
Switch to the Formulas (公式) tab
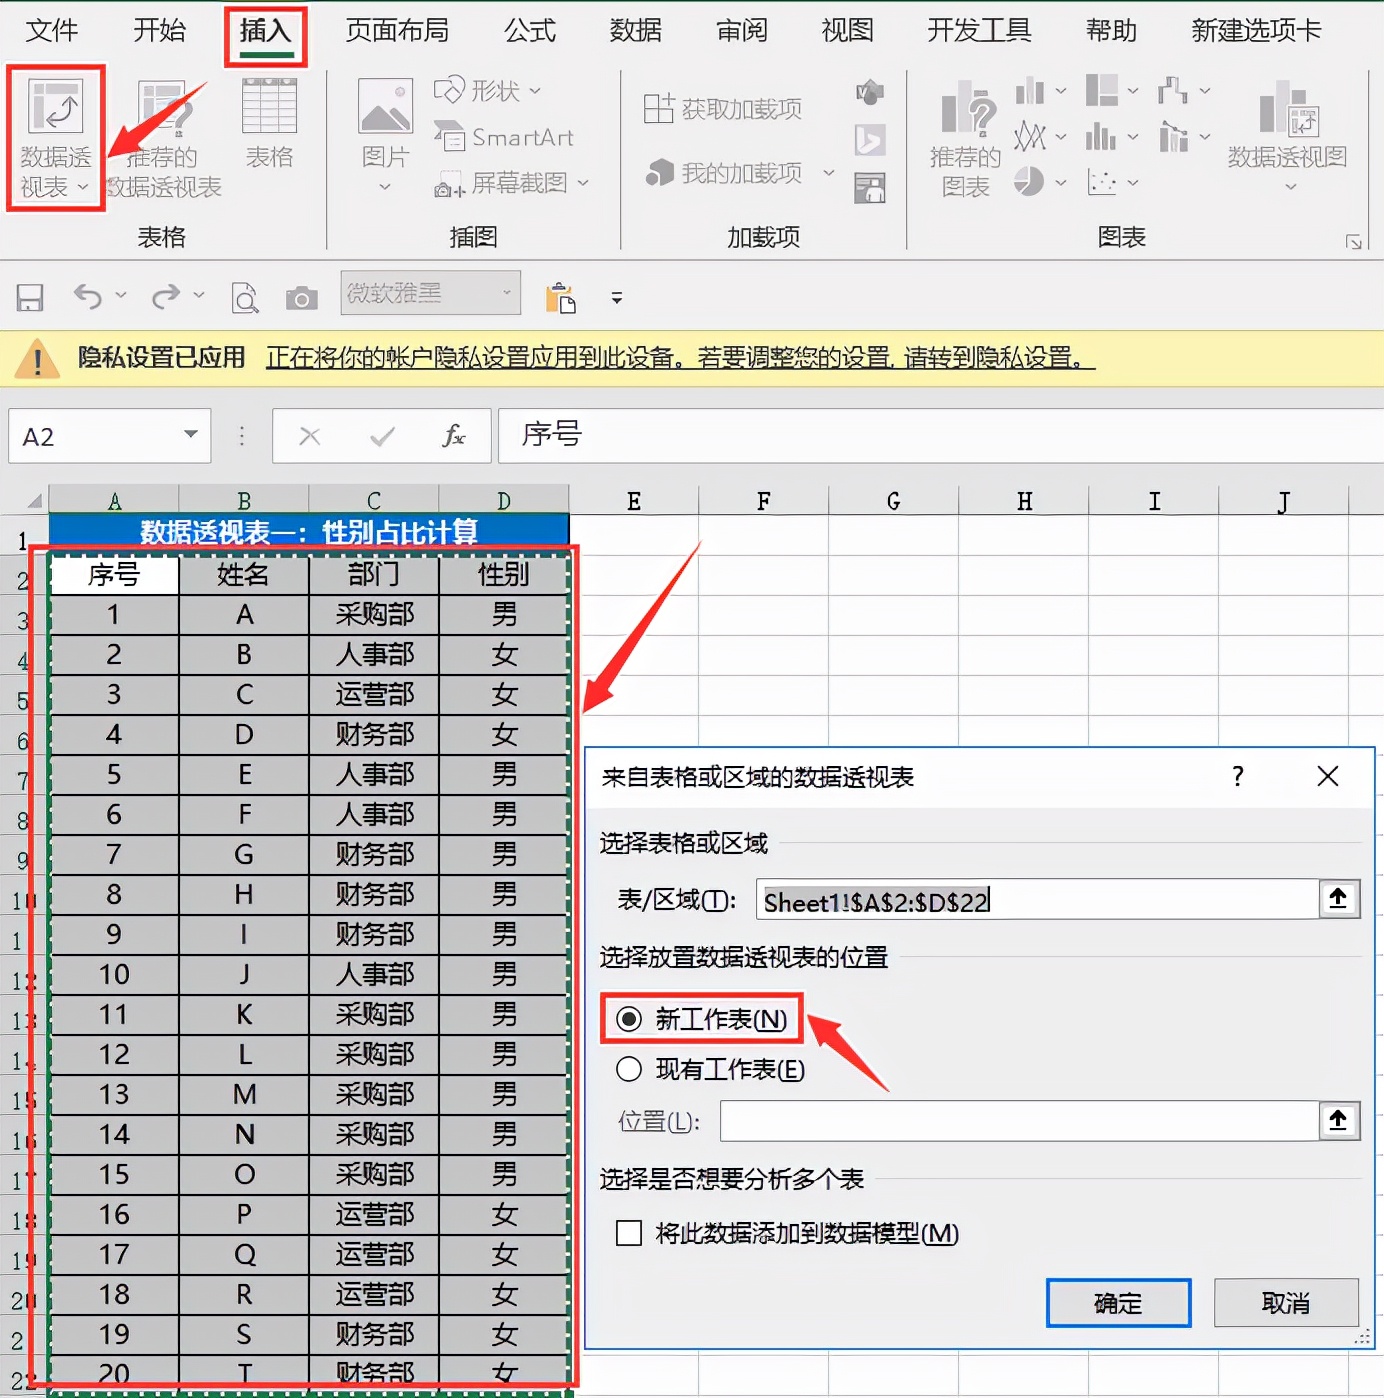[x=530, y=31]
